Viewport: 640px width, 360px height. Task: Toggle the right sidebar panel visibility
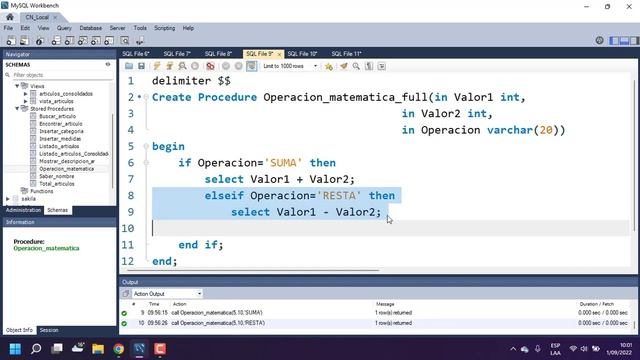click(634, 40)
